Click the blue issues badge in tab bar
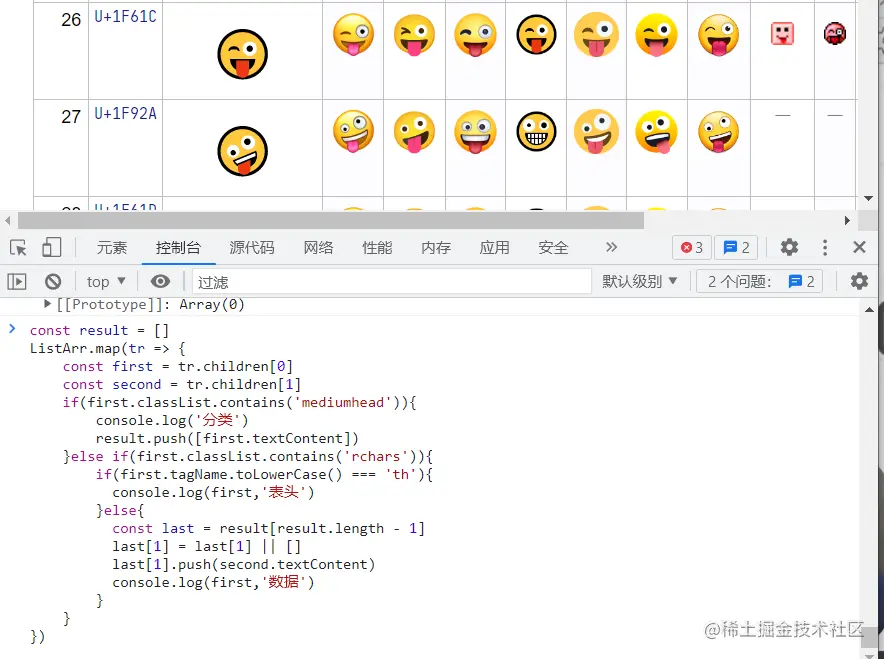Viewport: 884px width, 659px height. click(736, 247)
